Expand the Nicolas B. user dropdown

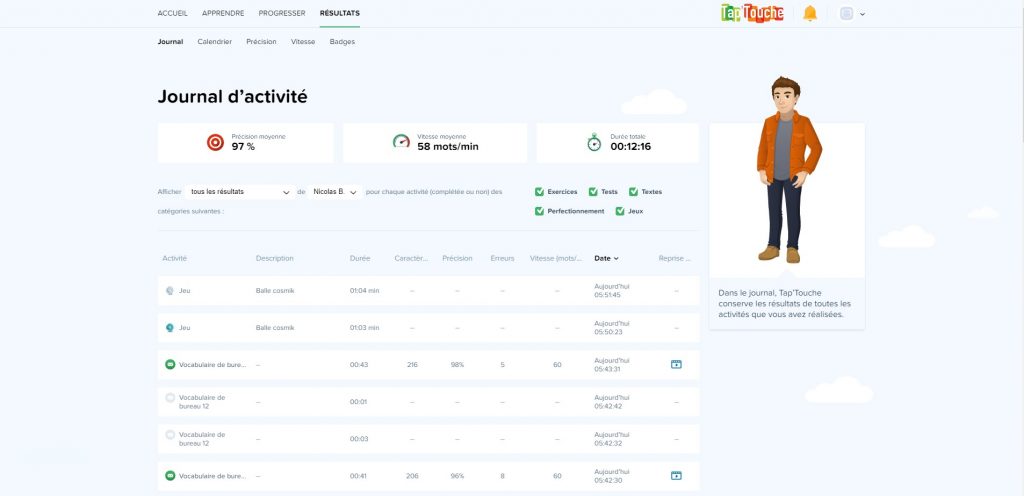point(334,192)
